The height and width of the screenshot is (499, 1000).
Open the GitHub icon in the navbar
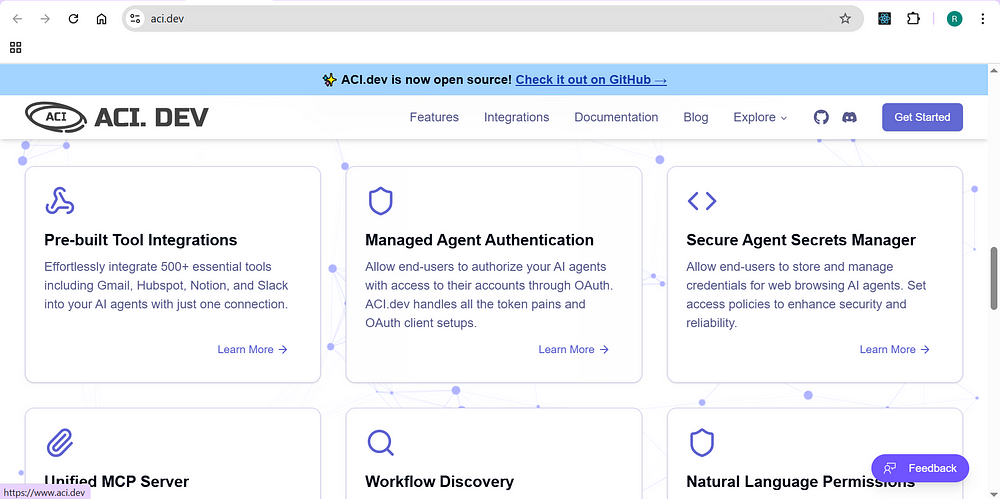click(821, 117)
